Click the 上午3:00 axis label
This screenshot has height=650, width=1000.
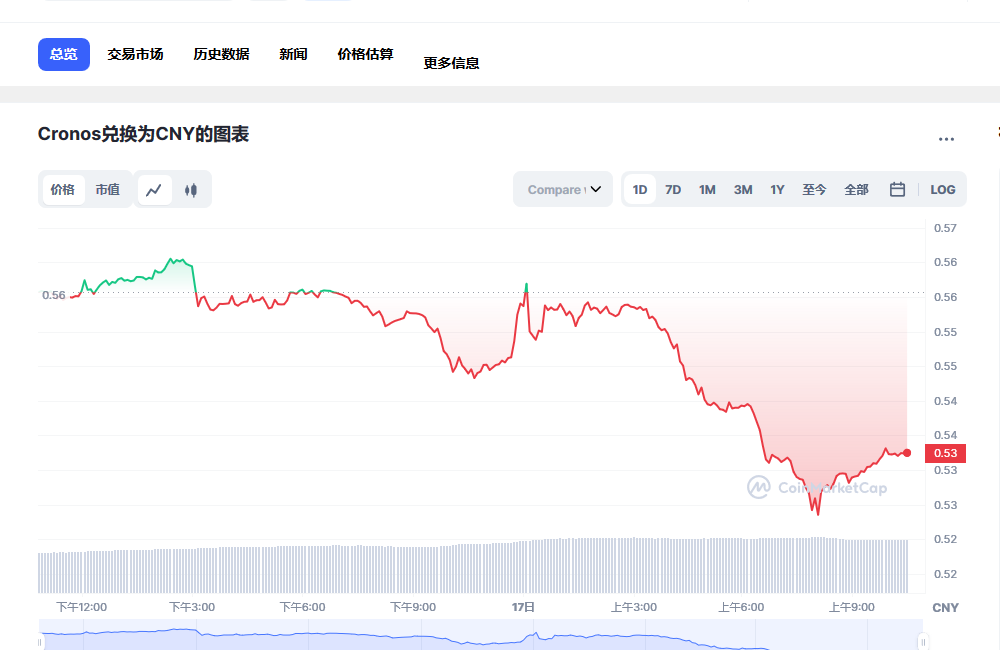point(634,607)
